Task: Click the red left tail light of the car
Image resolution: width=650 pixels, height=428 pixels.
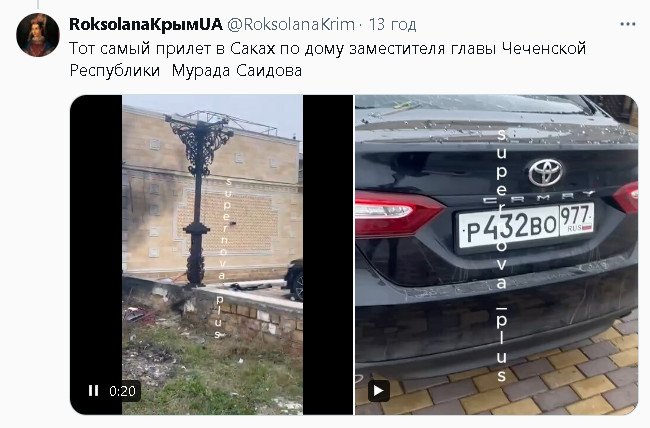Action: [x=396, y=215]
